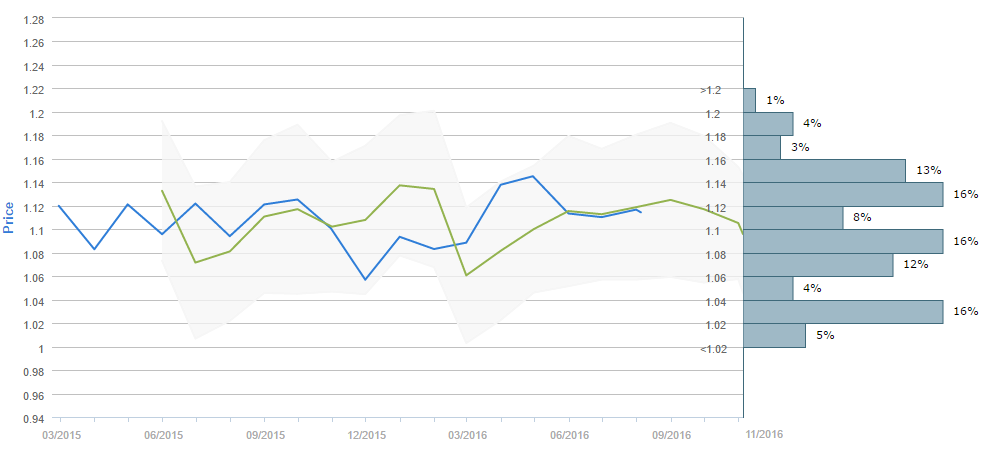This screenshot has width=990, height=450.
Task: Click the blue line's lowest point at 12/2015
Action: point(365,280)
